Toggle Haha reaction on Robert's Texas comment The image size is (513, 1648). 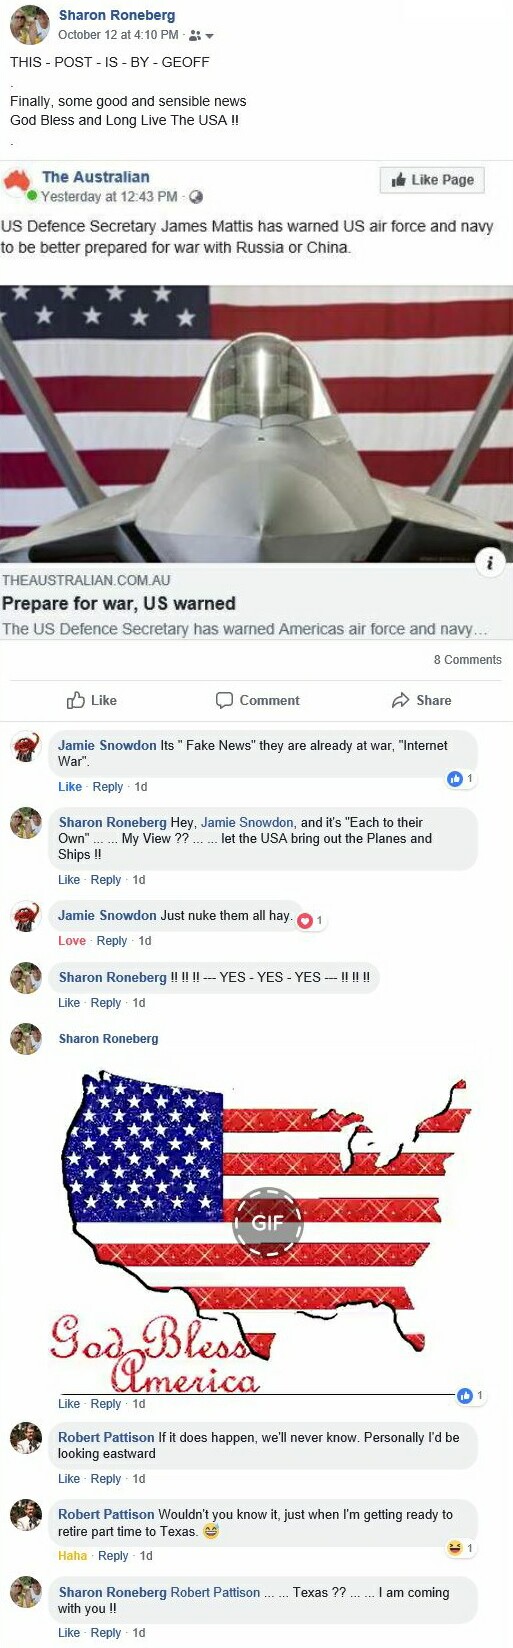(x=73, y=1556)
